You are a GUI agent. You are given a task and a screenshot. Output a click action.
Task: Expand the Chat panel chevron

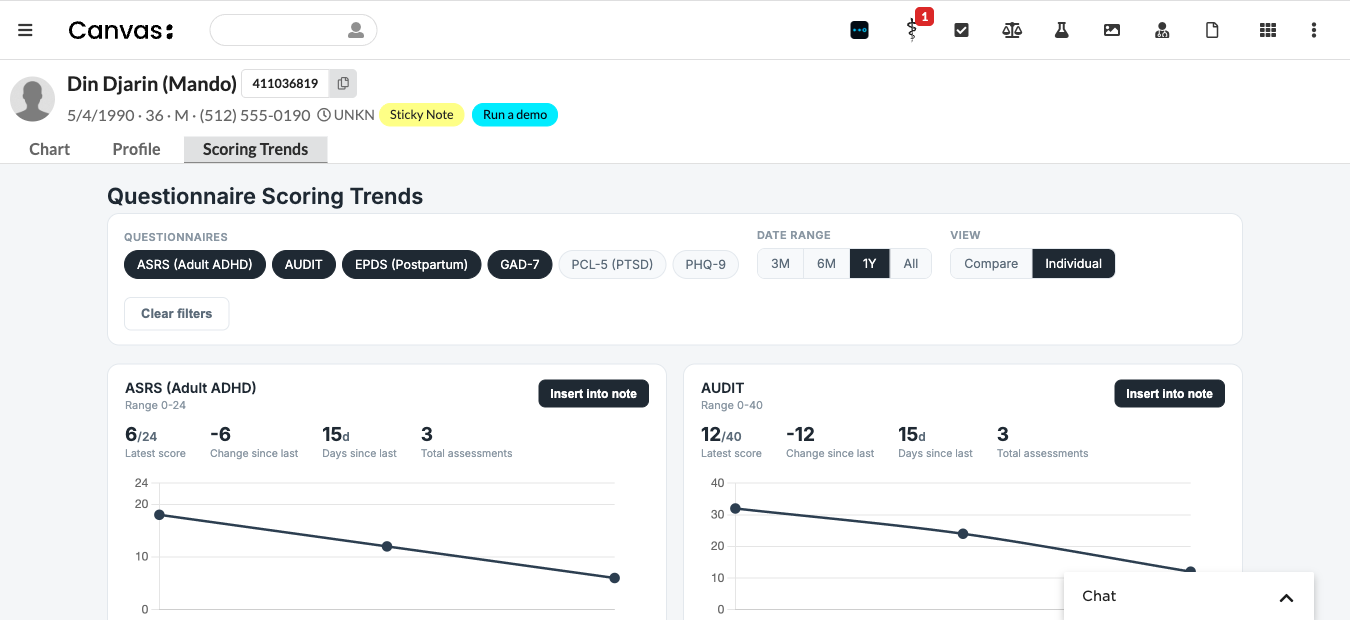(x=1287, y=598)
